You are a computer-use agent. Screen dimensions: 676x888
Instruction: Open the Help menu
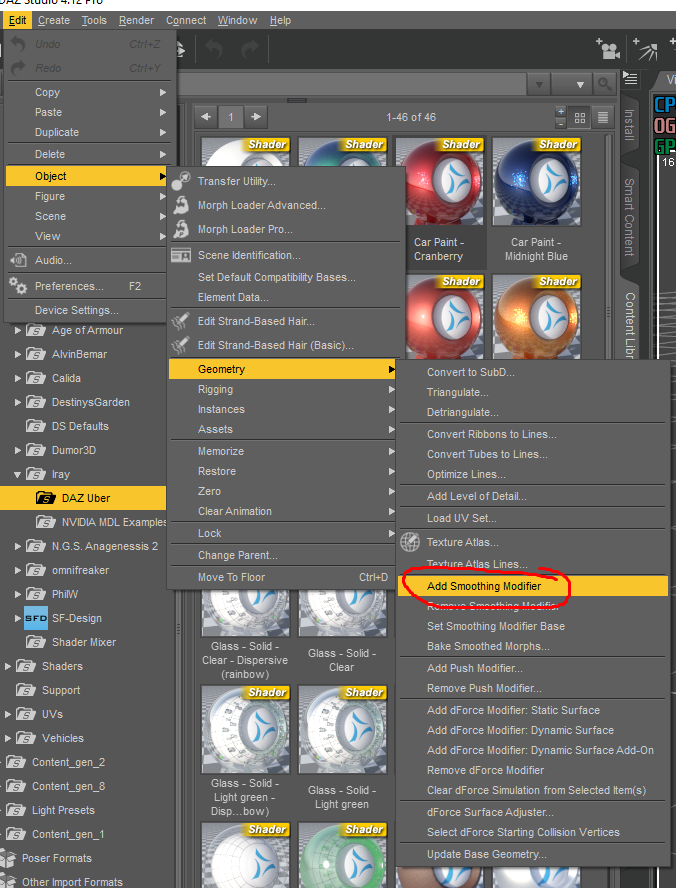pyautogui.click(x=280, y=20)
